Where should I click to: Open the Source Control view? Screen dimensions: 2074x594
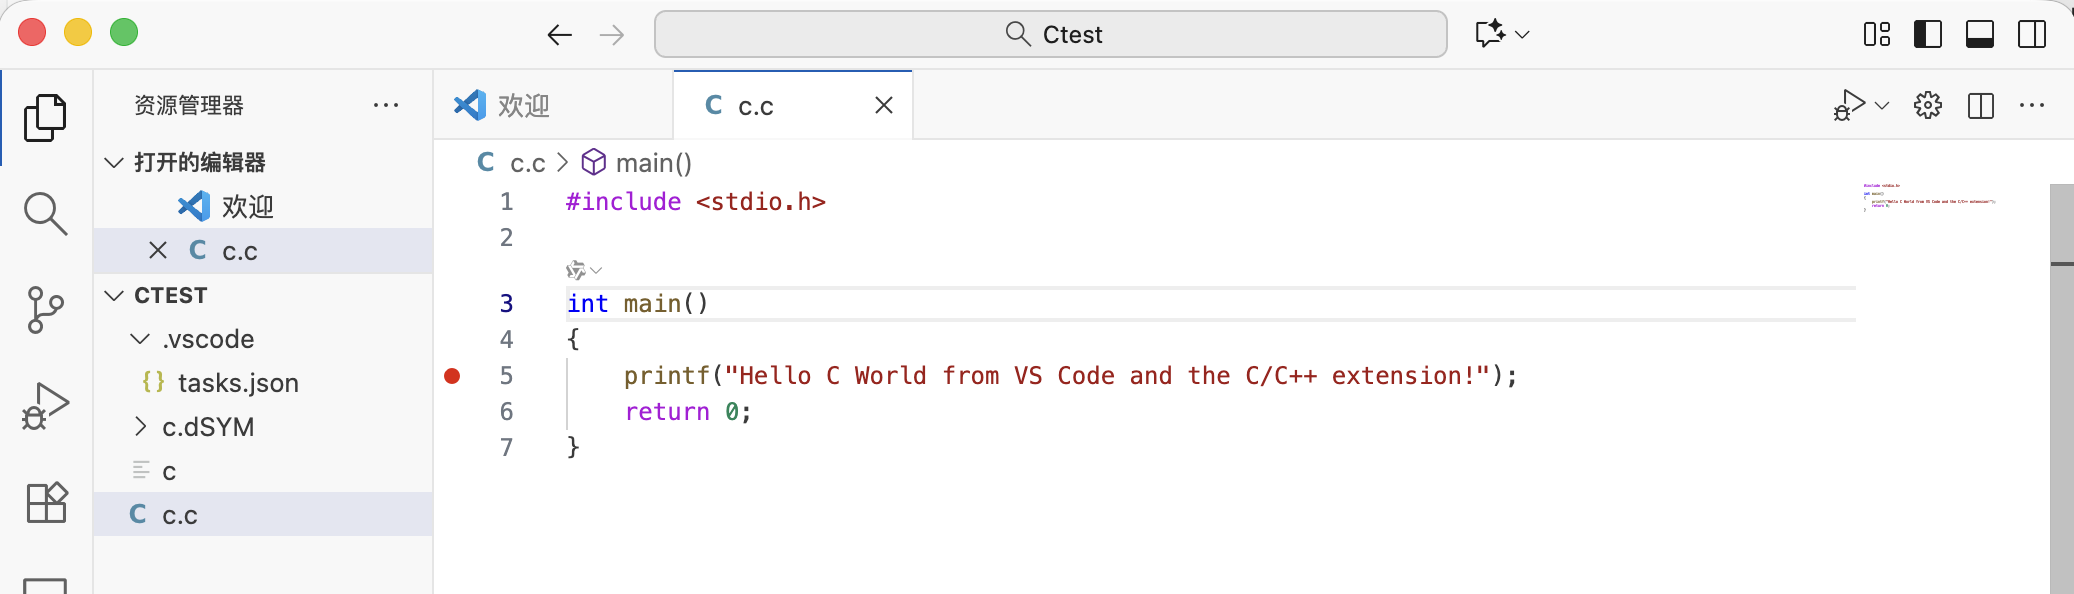click(x=45, y=310)
